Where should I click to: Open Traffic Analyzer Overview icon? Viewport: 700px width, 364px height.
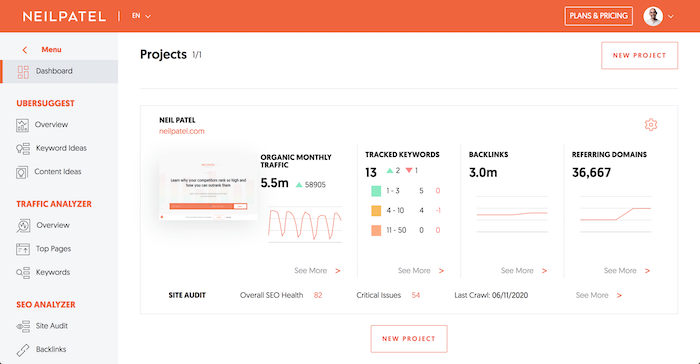pos(23,226)
